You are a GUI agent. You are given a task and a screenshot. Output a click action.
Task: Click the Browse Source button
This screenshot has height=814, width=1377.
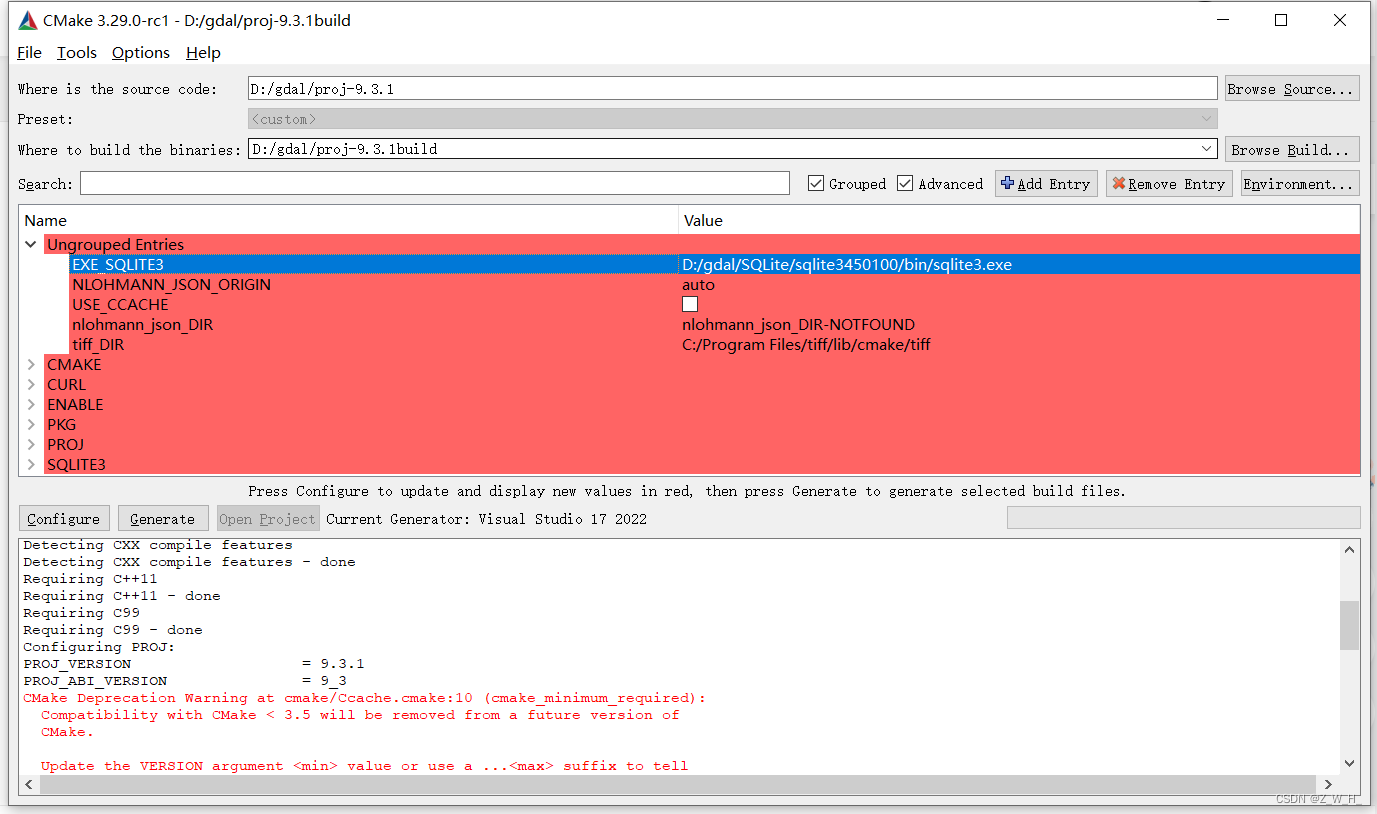(x=1292, y=89)
